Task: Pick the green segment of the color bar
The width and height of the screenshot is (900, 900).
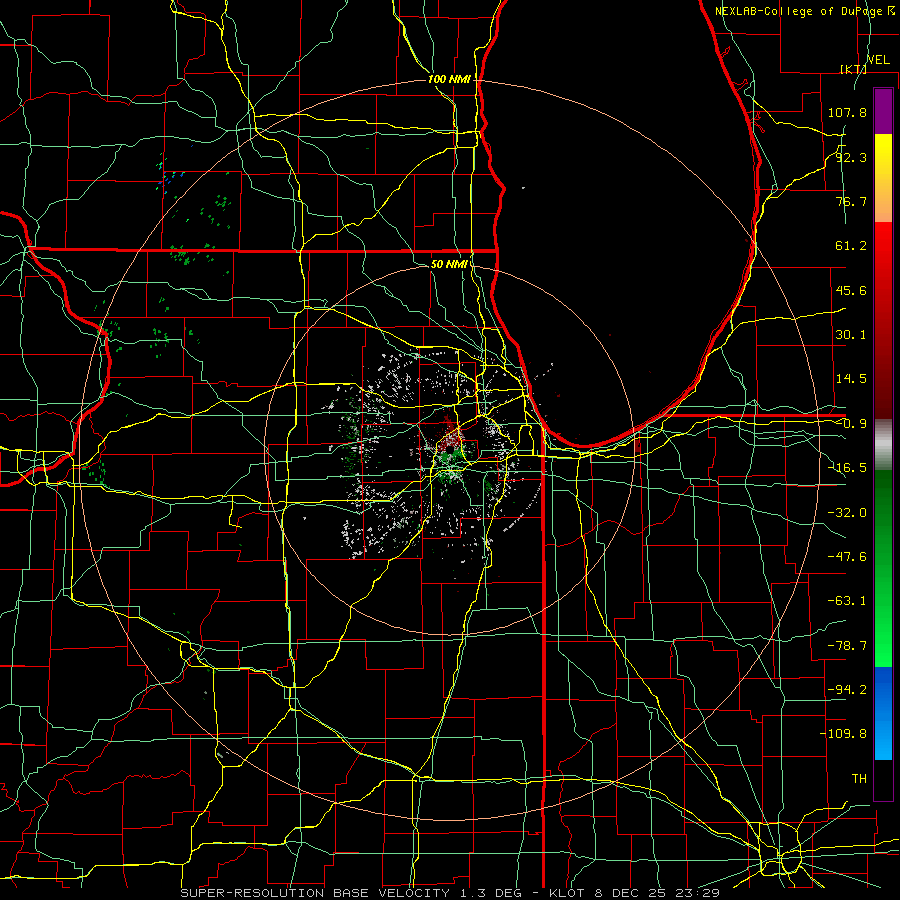Action: coord(883,568)
